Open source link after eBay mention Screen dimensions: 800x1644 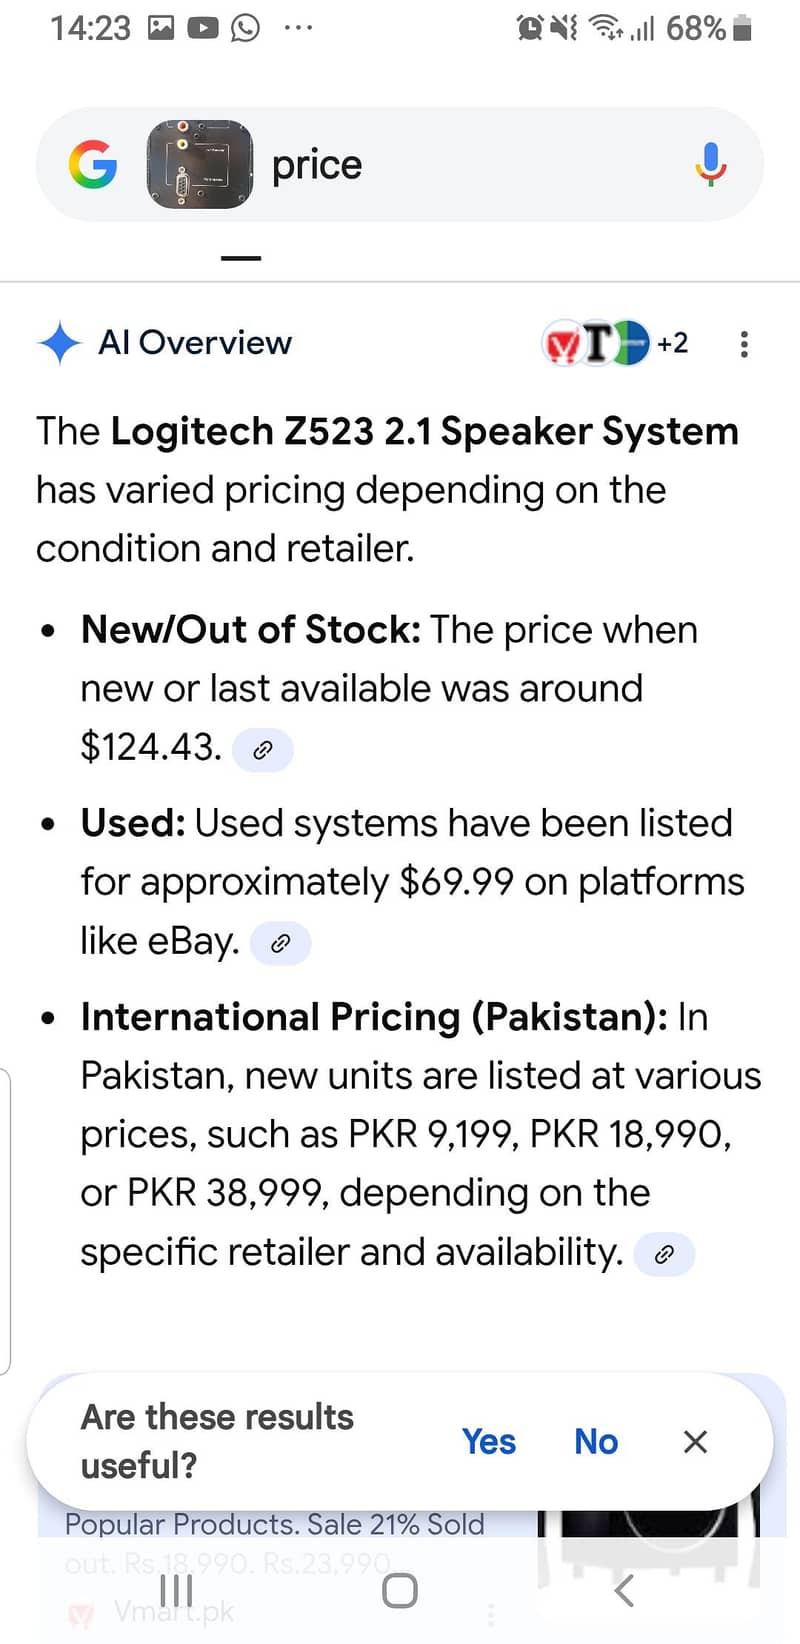click(281, 943)
